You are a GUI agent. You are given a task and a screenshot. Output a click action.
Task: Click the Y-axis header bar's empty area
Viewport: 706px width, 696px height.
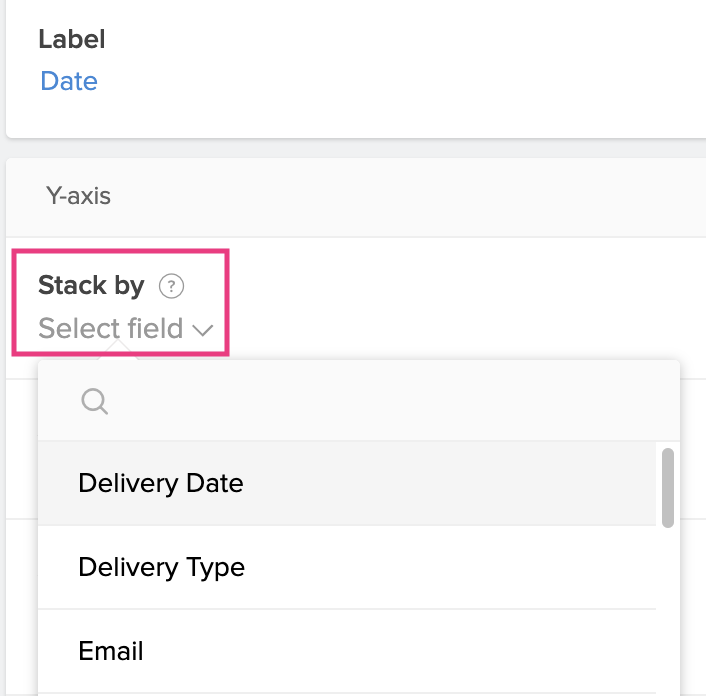click(x=400, y=196)
